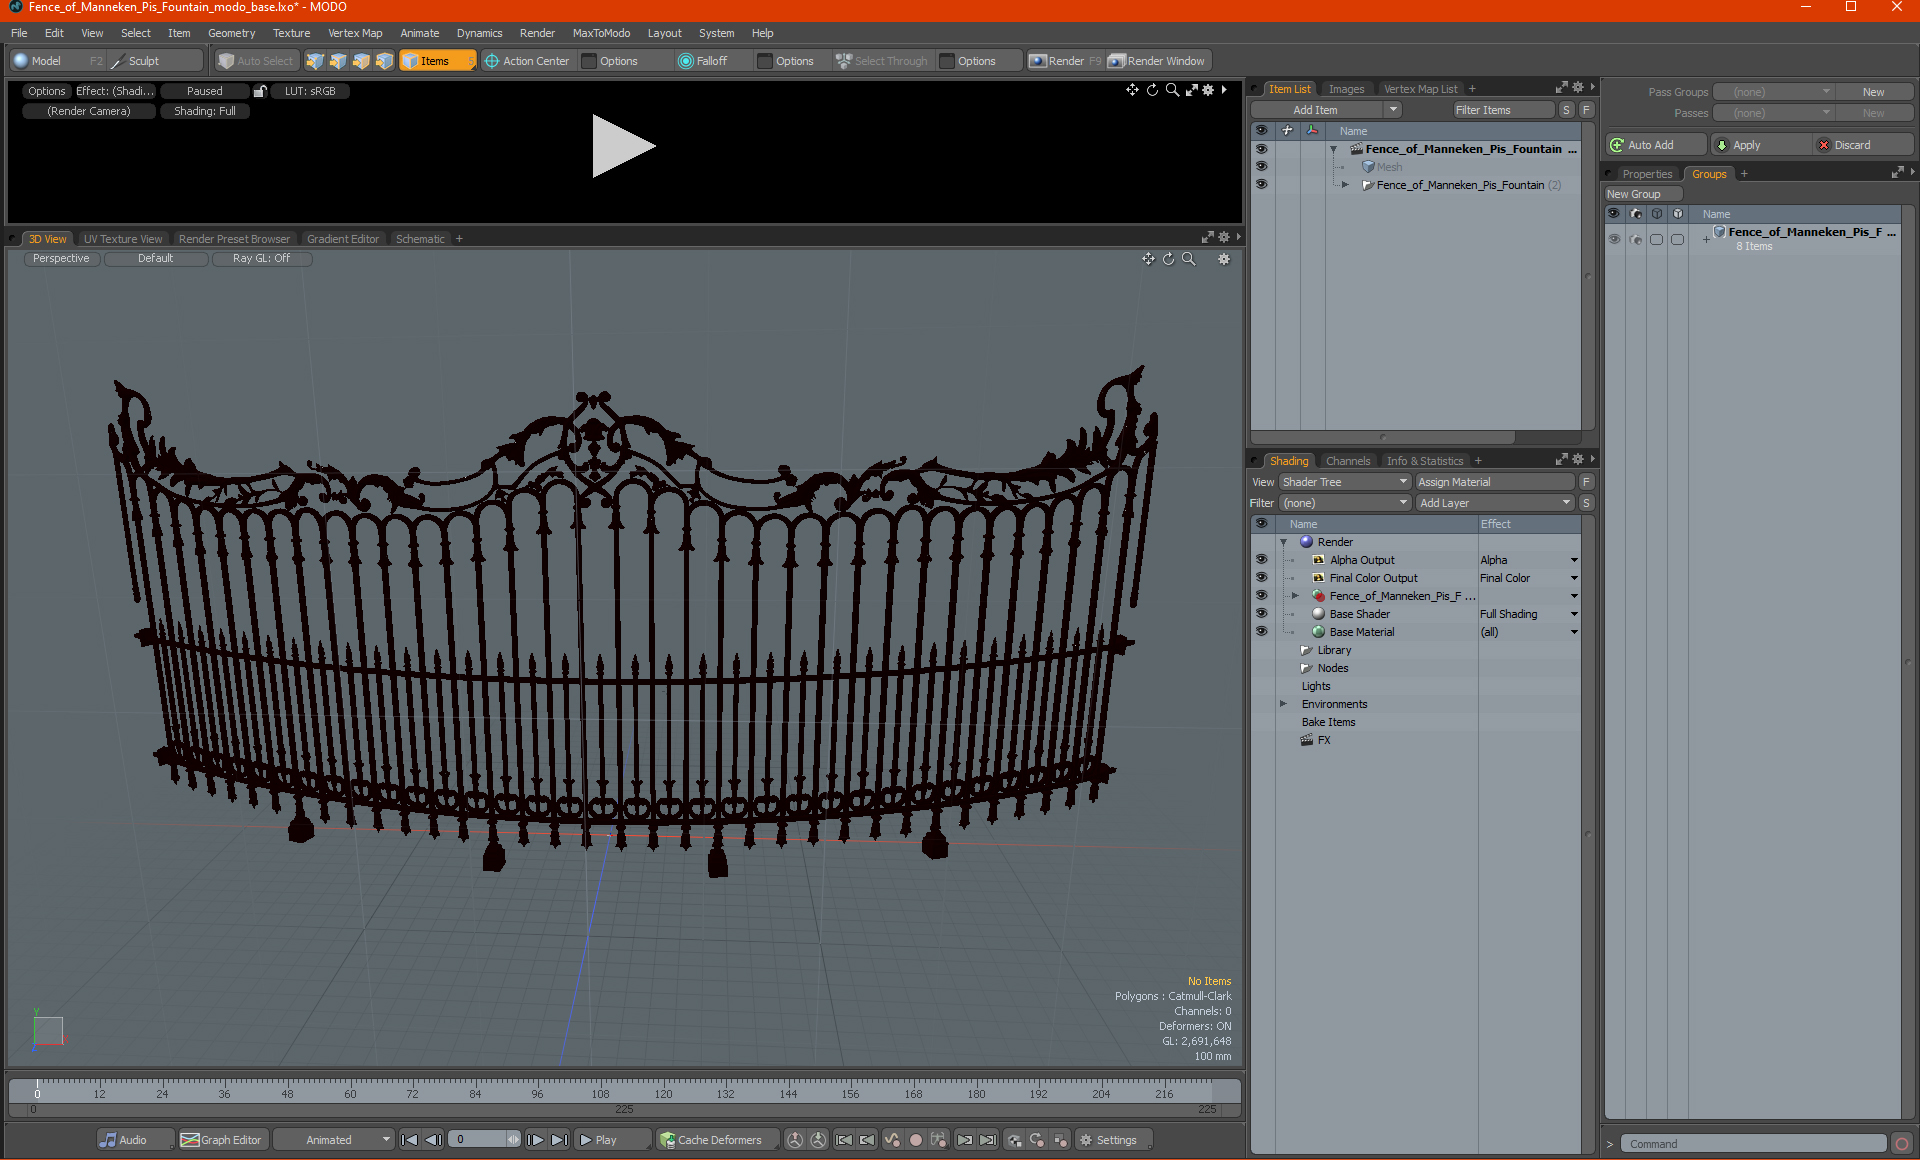Click 3D viewport rotate icon
The image size is (1920, 1160).
pos(1168,259)
